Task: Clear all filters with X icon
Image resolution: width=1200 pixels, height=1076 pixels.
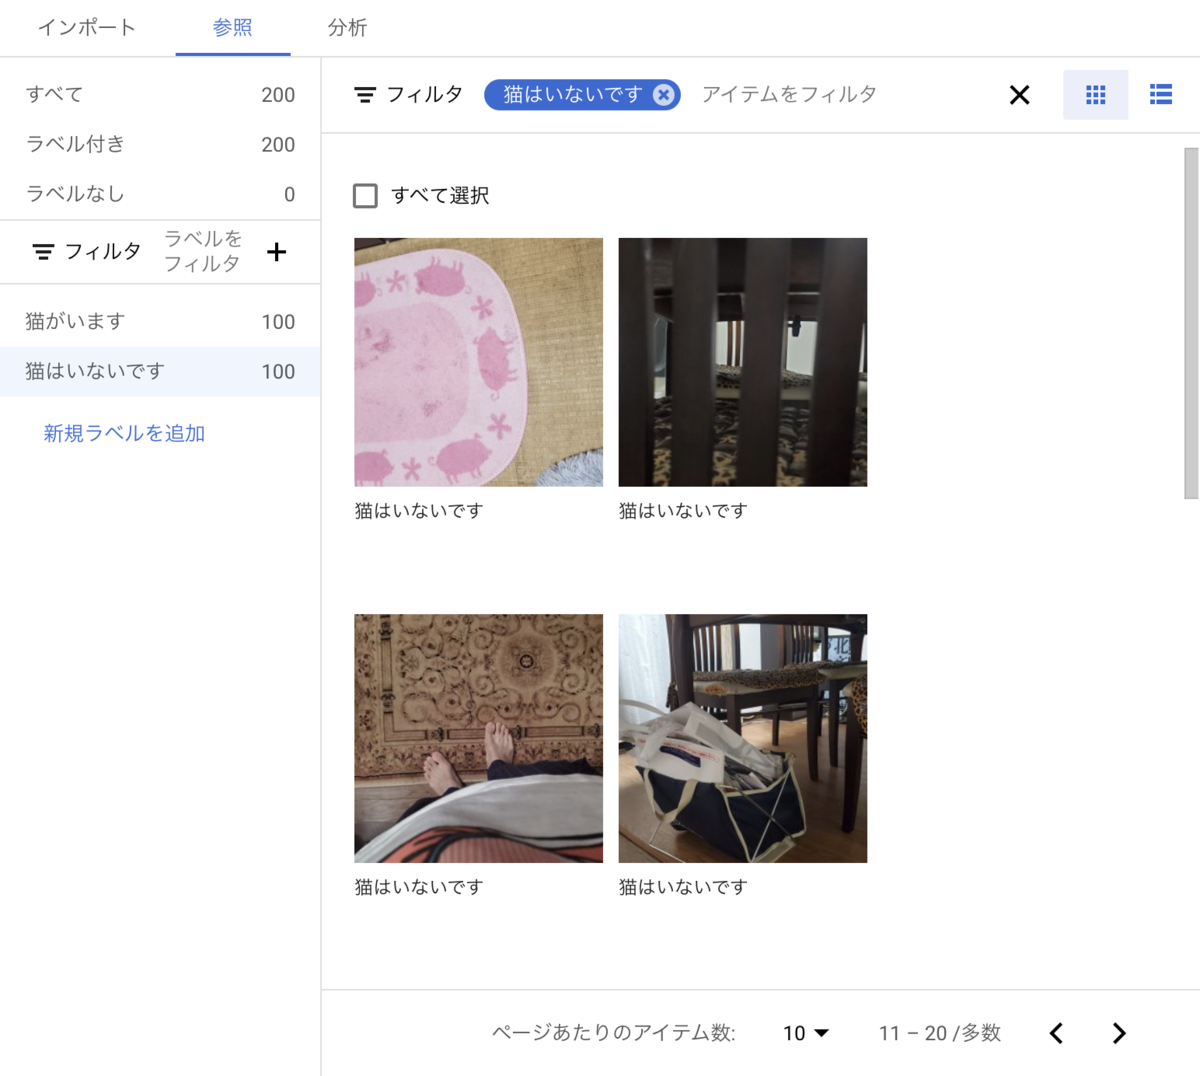Action: [1019, 95]
